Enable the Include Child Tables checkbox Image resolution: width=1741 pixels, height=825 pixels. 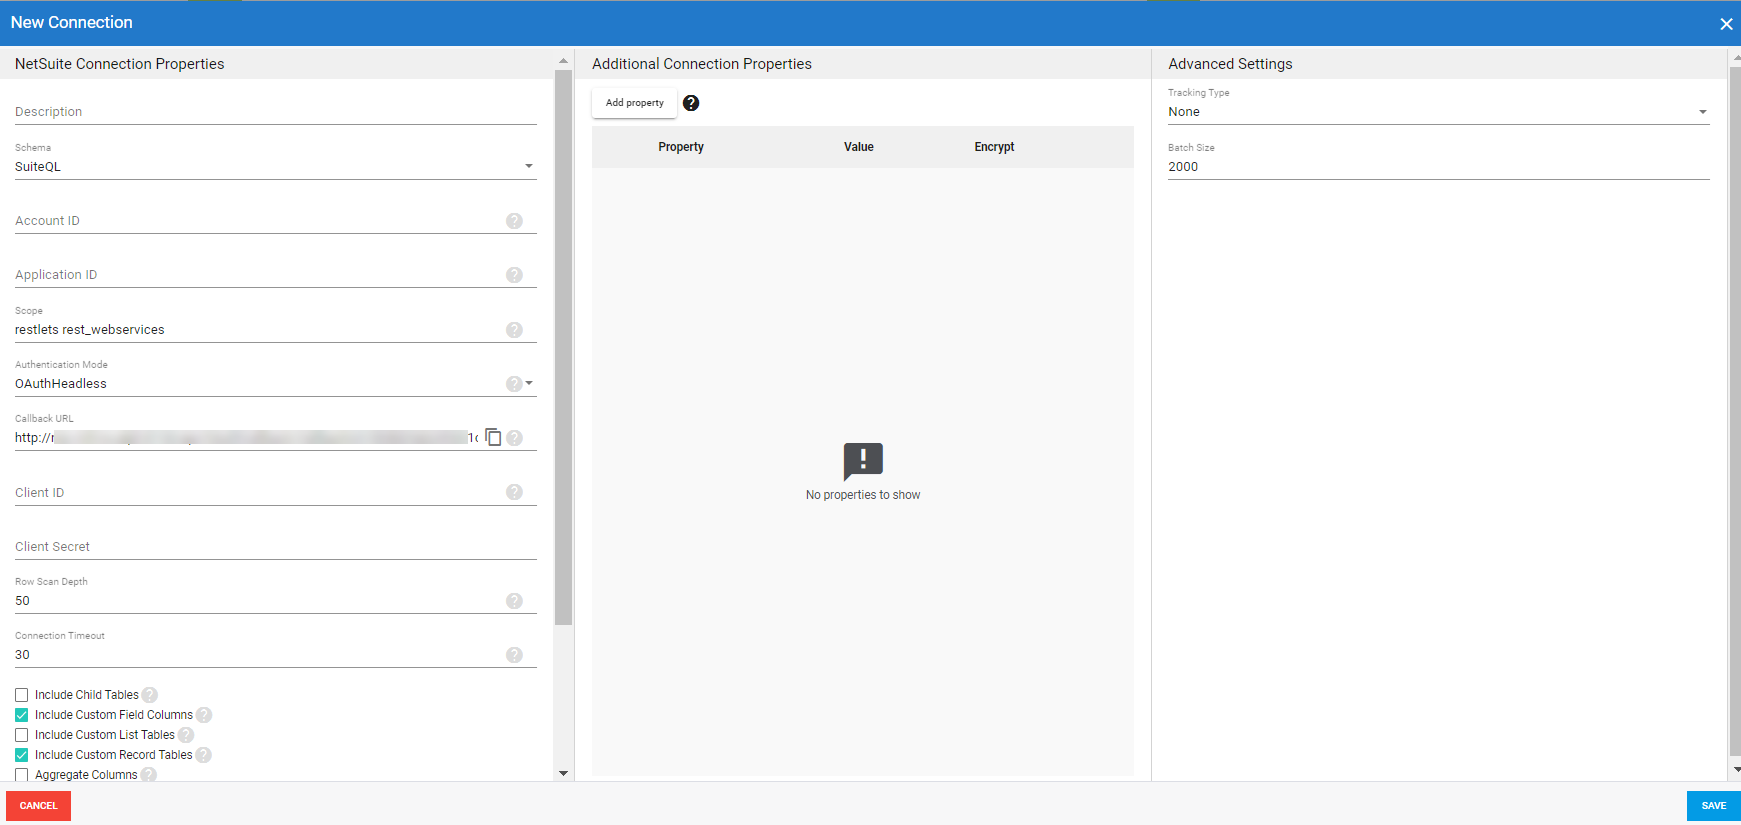tap(22, 695)
